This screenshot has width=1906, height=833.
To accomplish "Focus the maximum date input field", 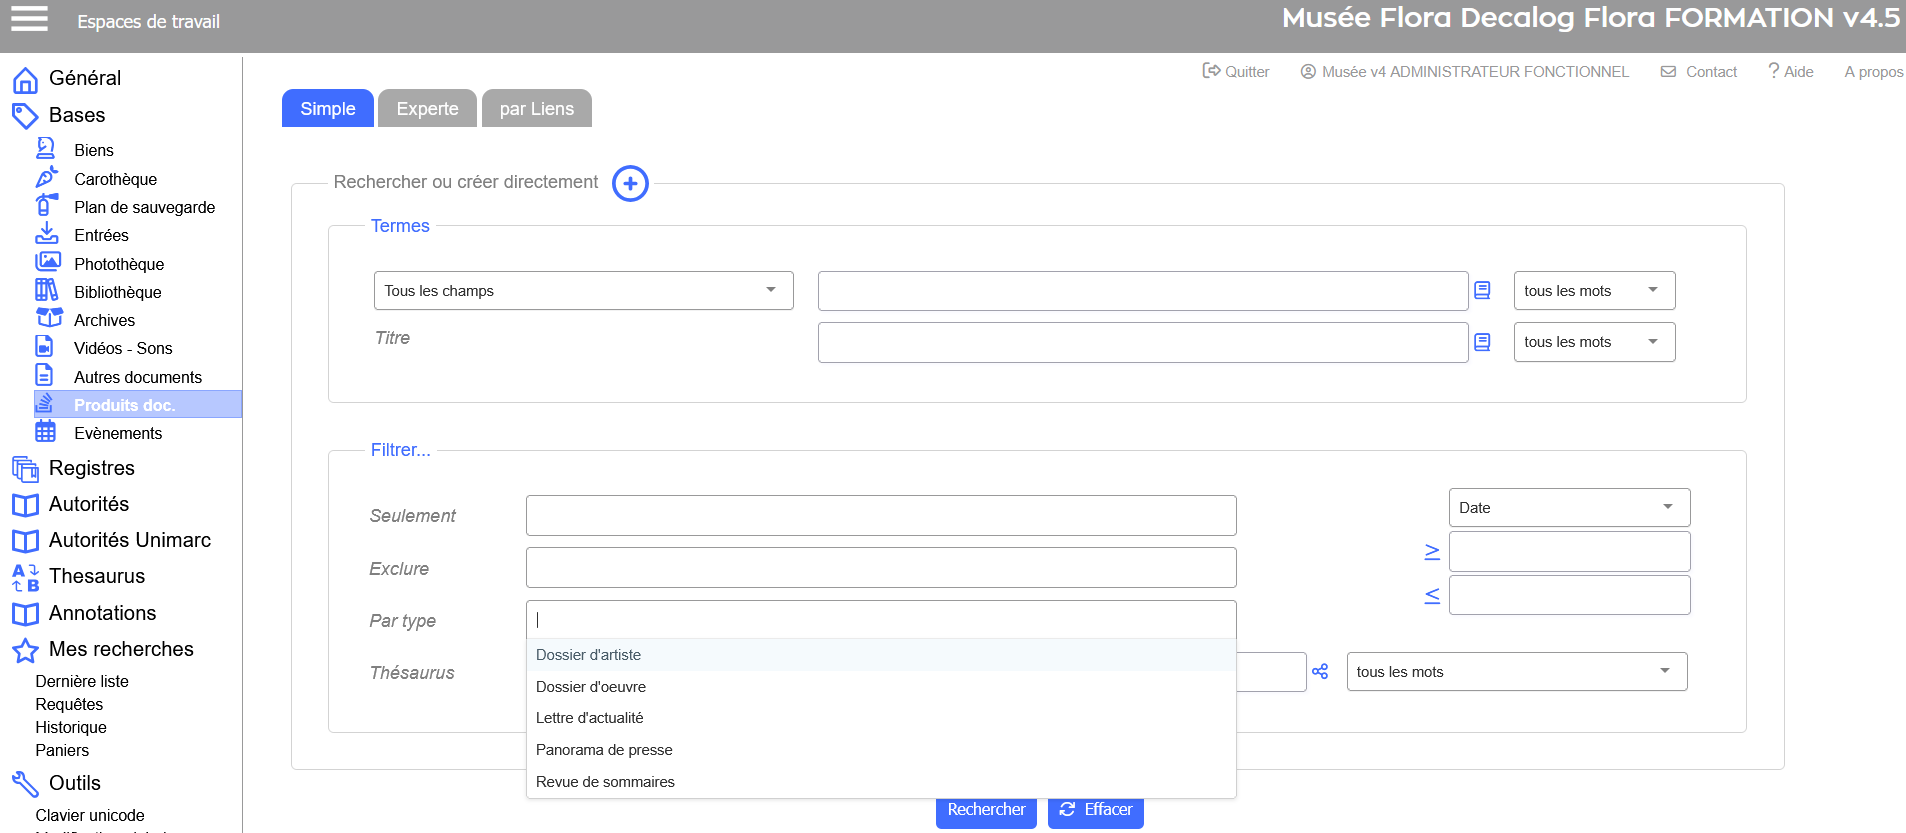I will click(1569, 595).
